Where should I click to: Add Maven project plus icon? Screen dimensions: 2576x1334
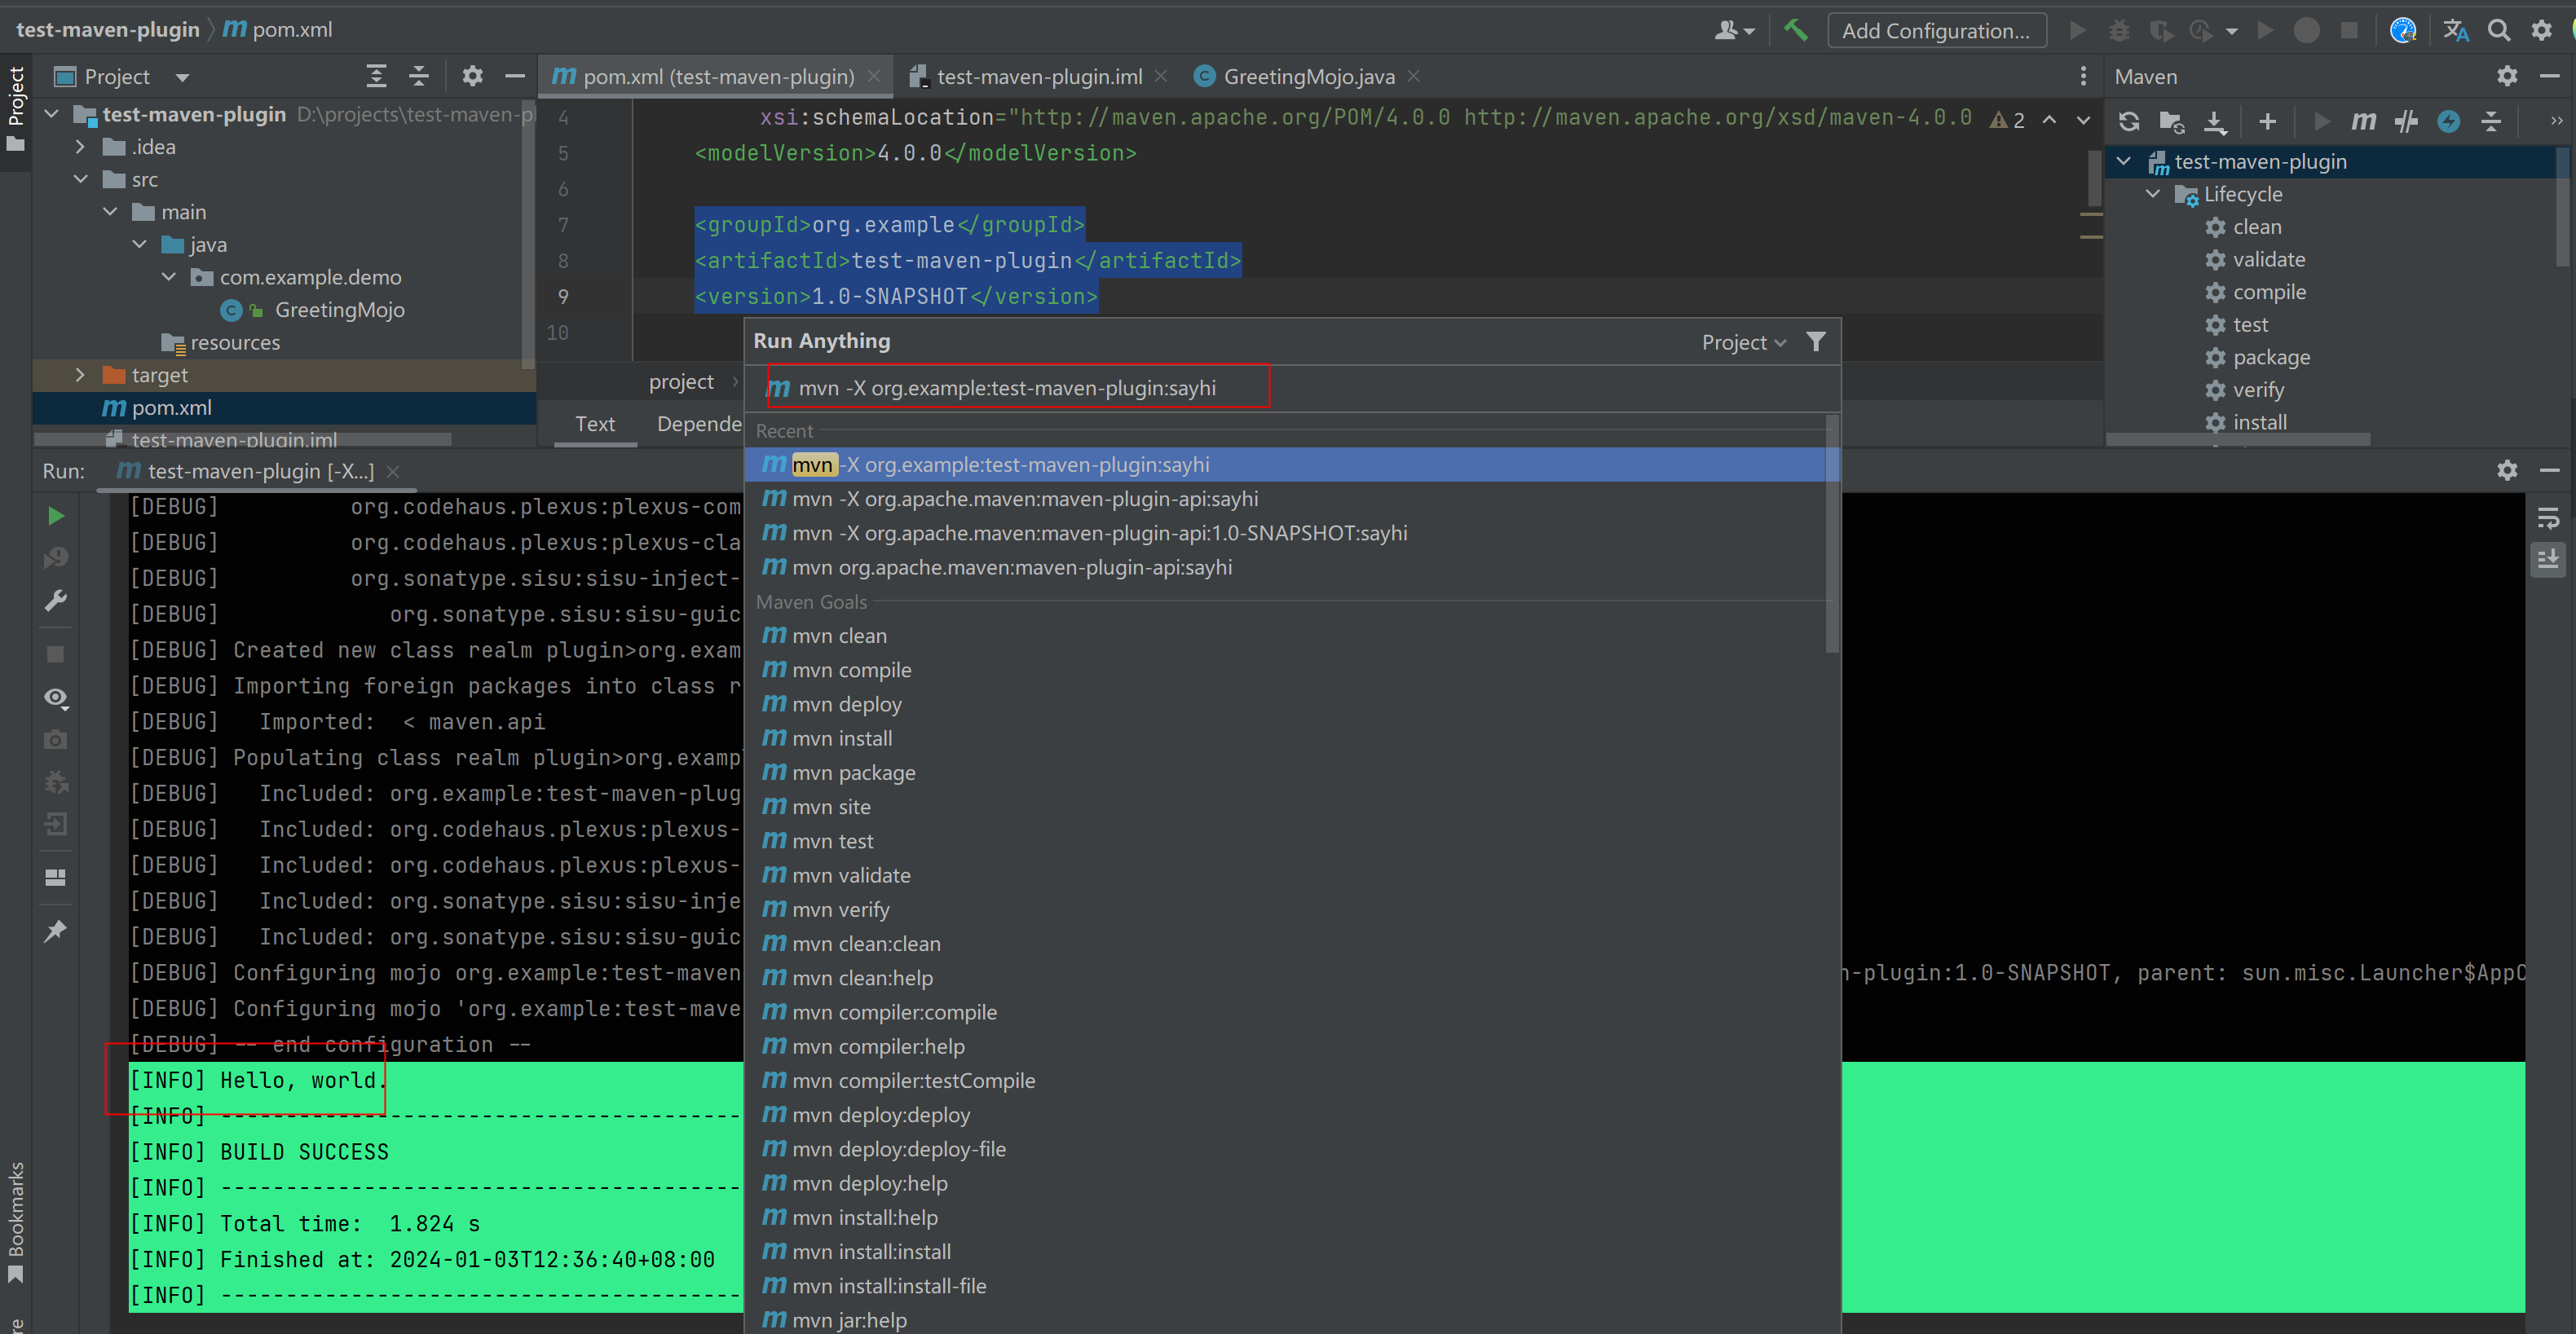point(2267,121)
